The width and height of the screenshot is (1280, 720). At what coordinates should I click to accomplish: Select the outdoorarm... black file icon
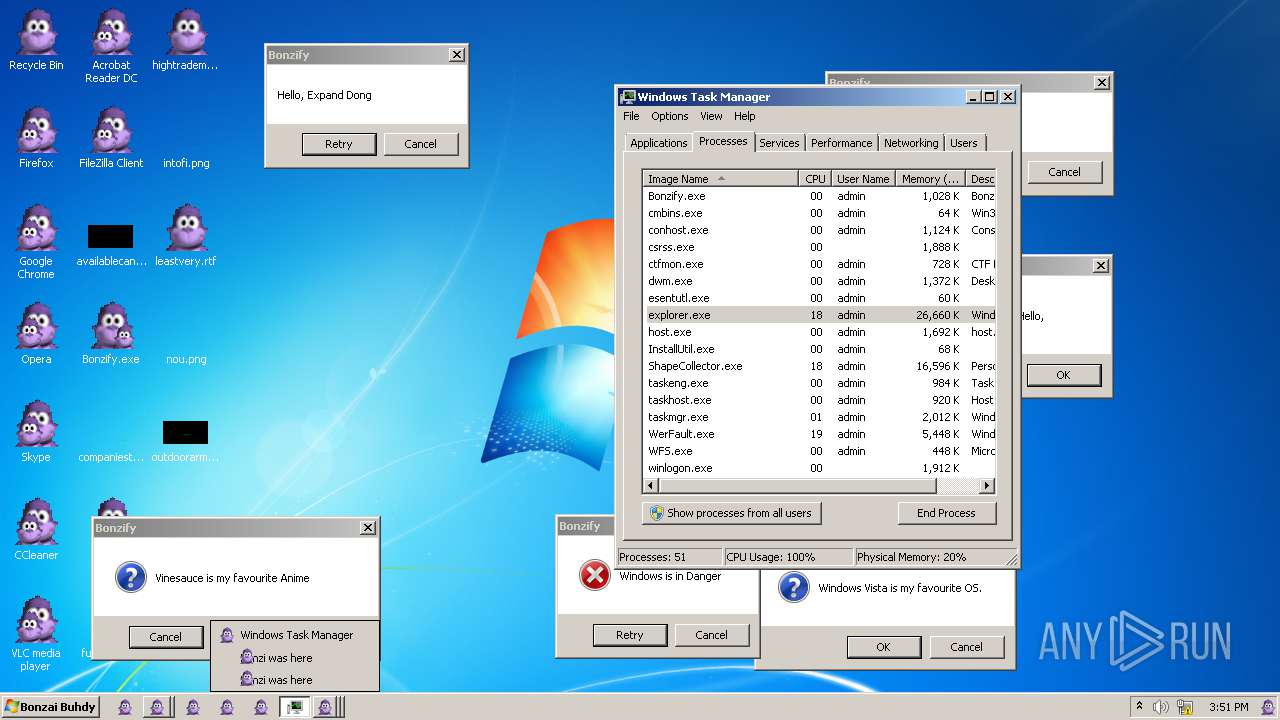(186, 442)
